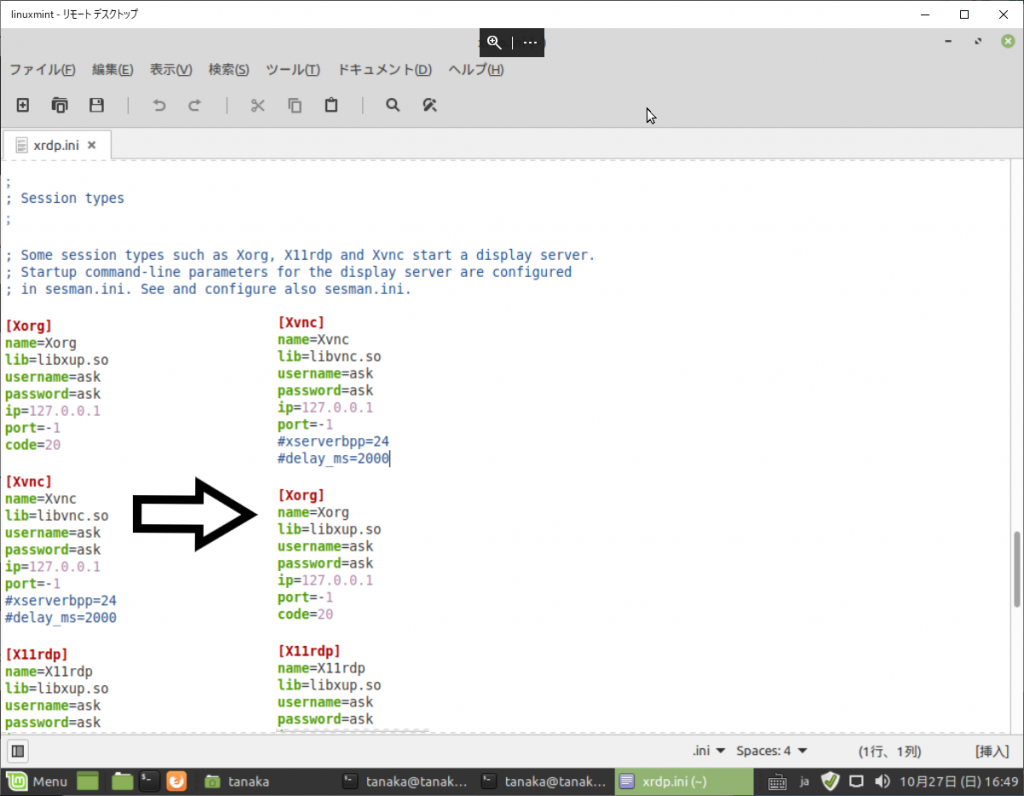The image size is (1024, 796).
Task: Click the ja input language indicator
Action: [x=805, y=782]
